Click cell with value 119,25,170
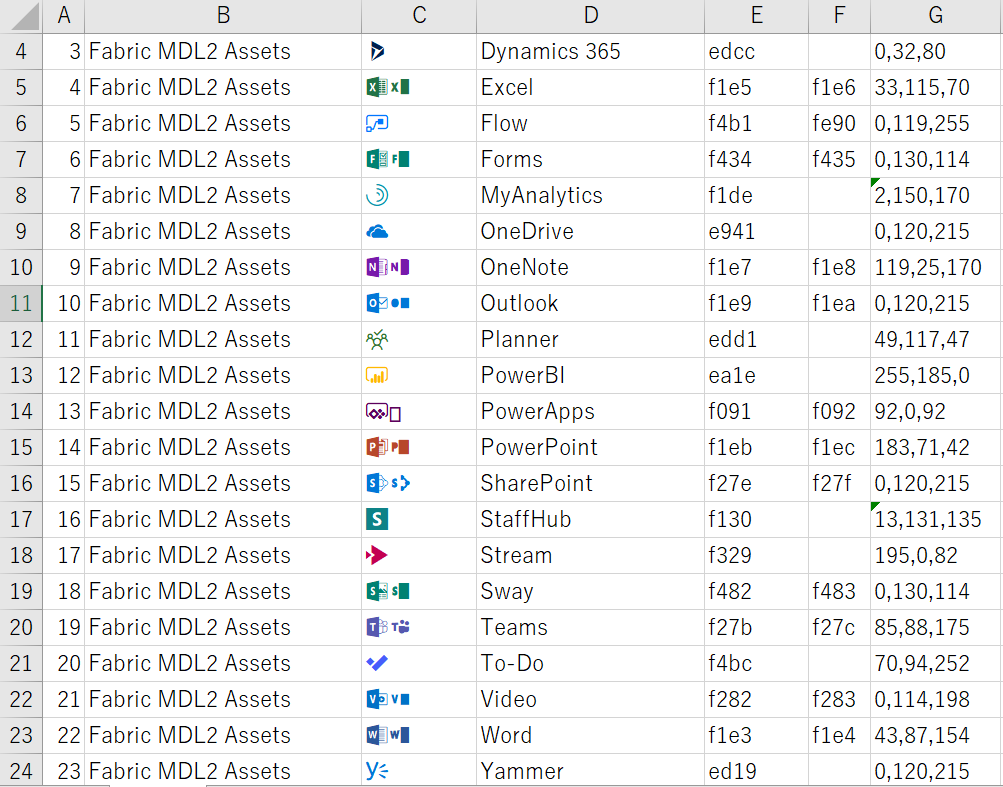Screen dimensions: 1003x787 [x=936, y=267]
